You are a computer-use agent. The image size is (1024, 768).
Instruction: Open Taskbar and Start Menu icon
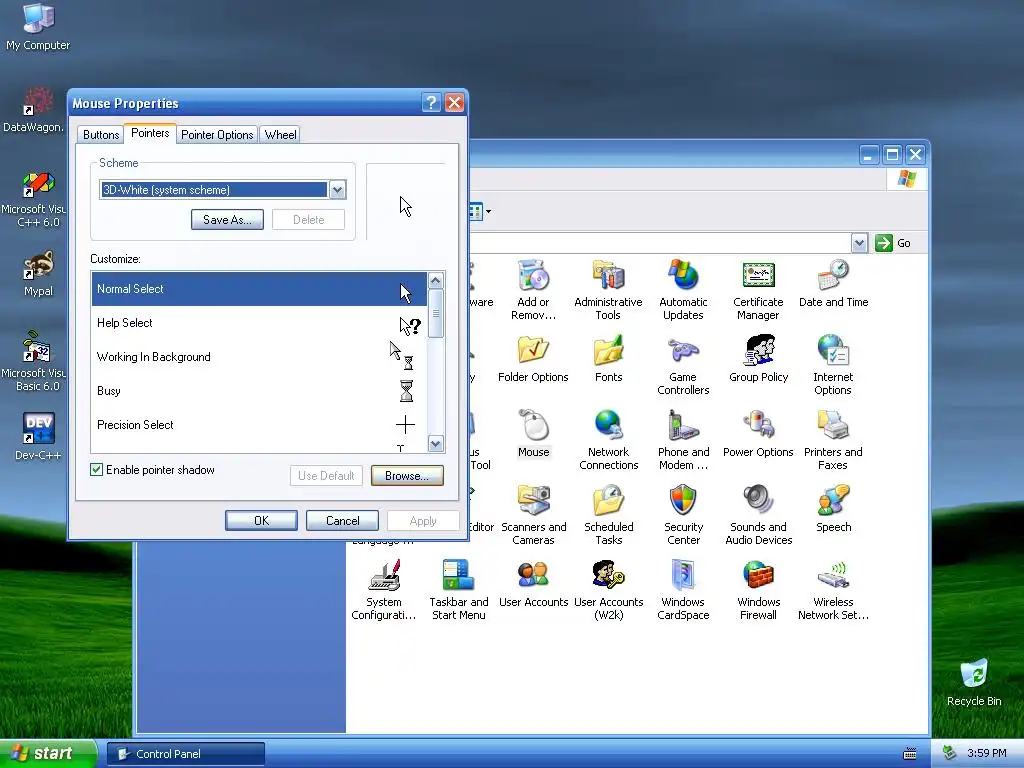[458, 590]
